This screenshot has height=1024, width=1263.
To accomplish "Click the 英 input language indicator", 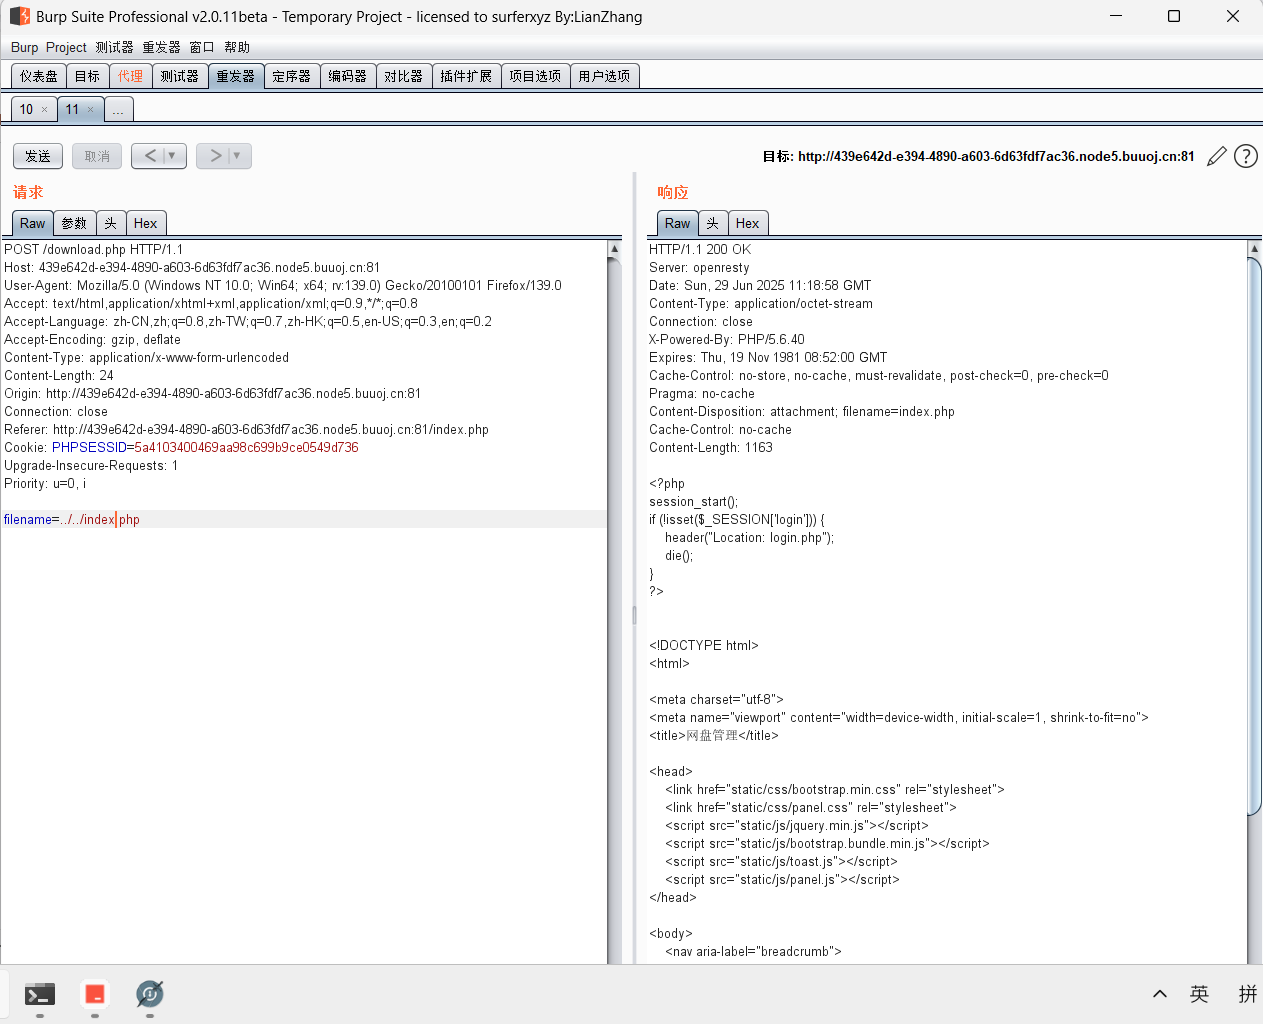I will pos(1199,994).
